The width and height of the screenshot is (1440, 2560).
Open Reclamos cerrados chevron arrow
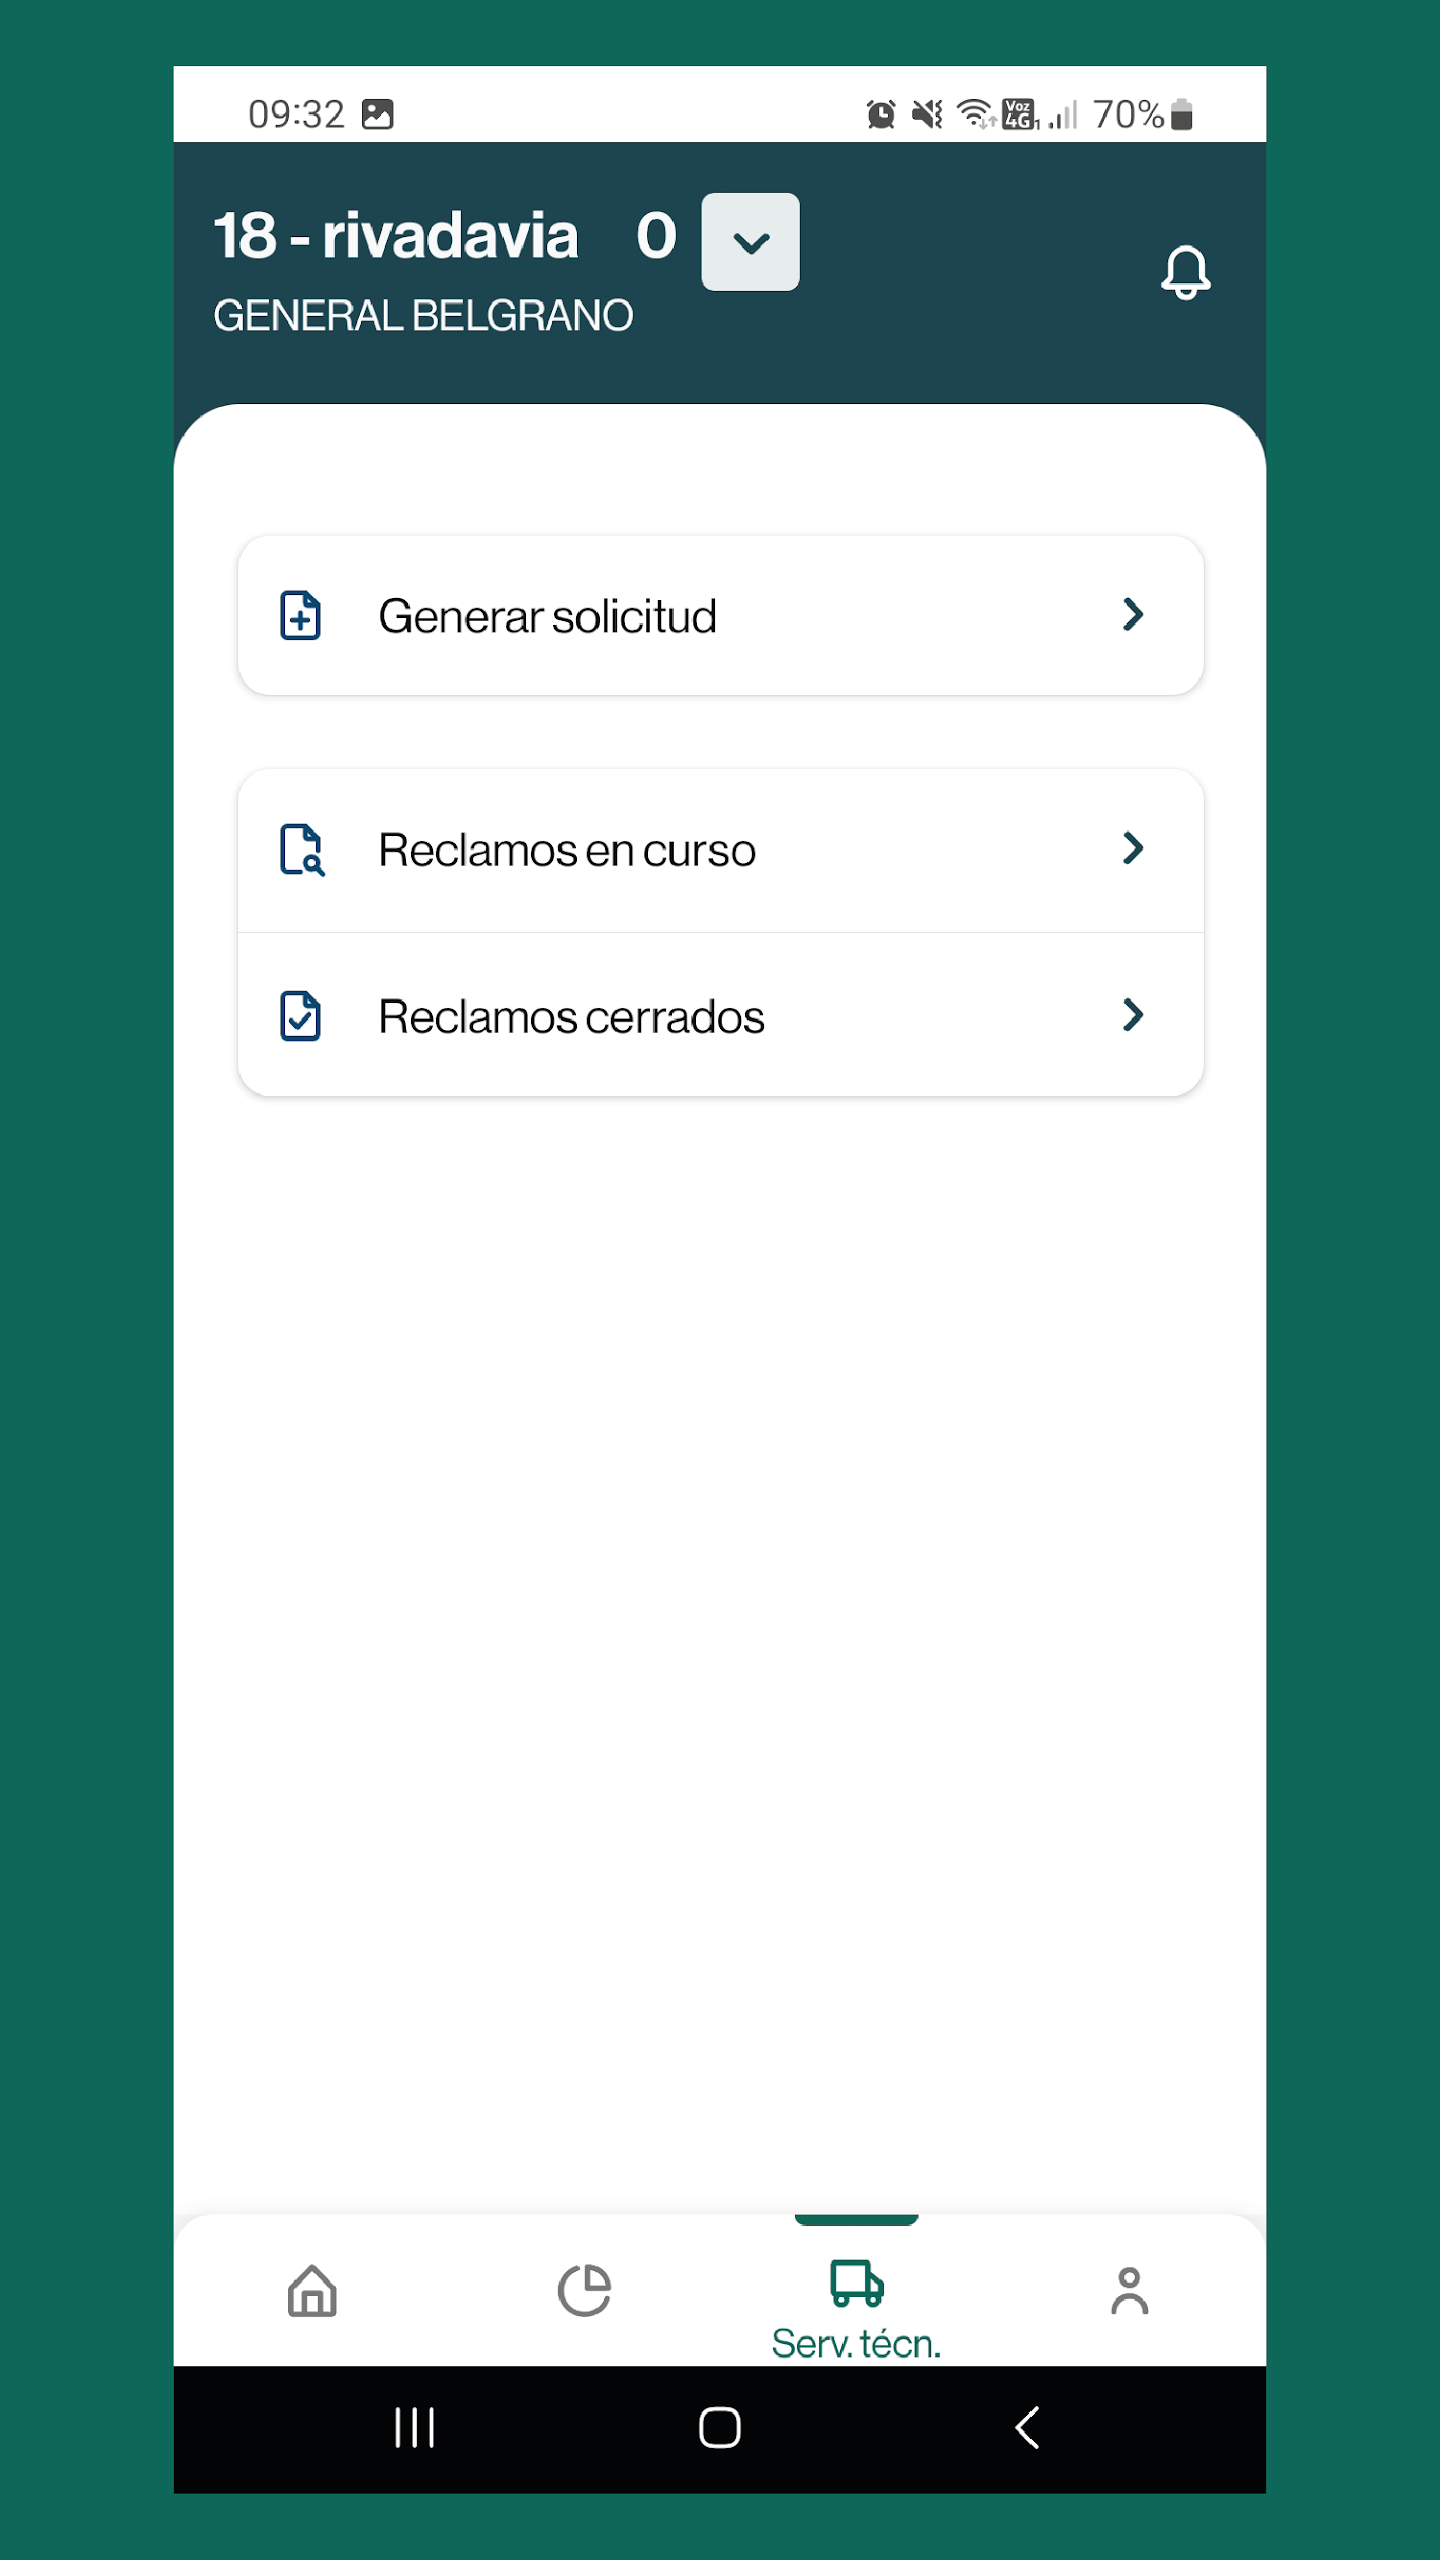[1132, 1015]
